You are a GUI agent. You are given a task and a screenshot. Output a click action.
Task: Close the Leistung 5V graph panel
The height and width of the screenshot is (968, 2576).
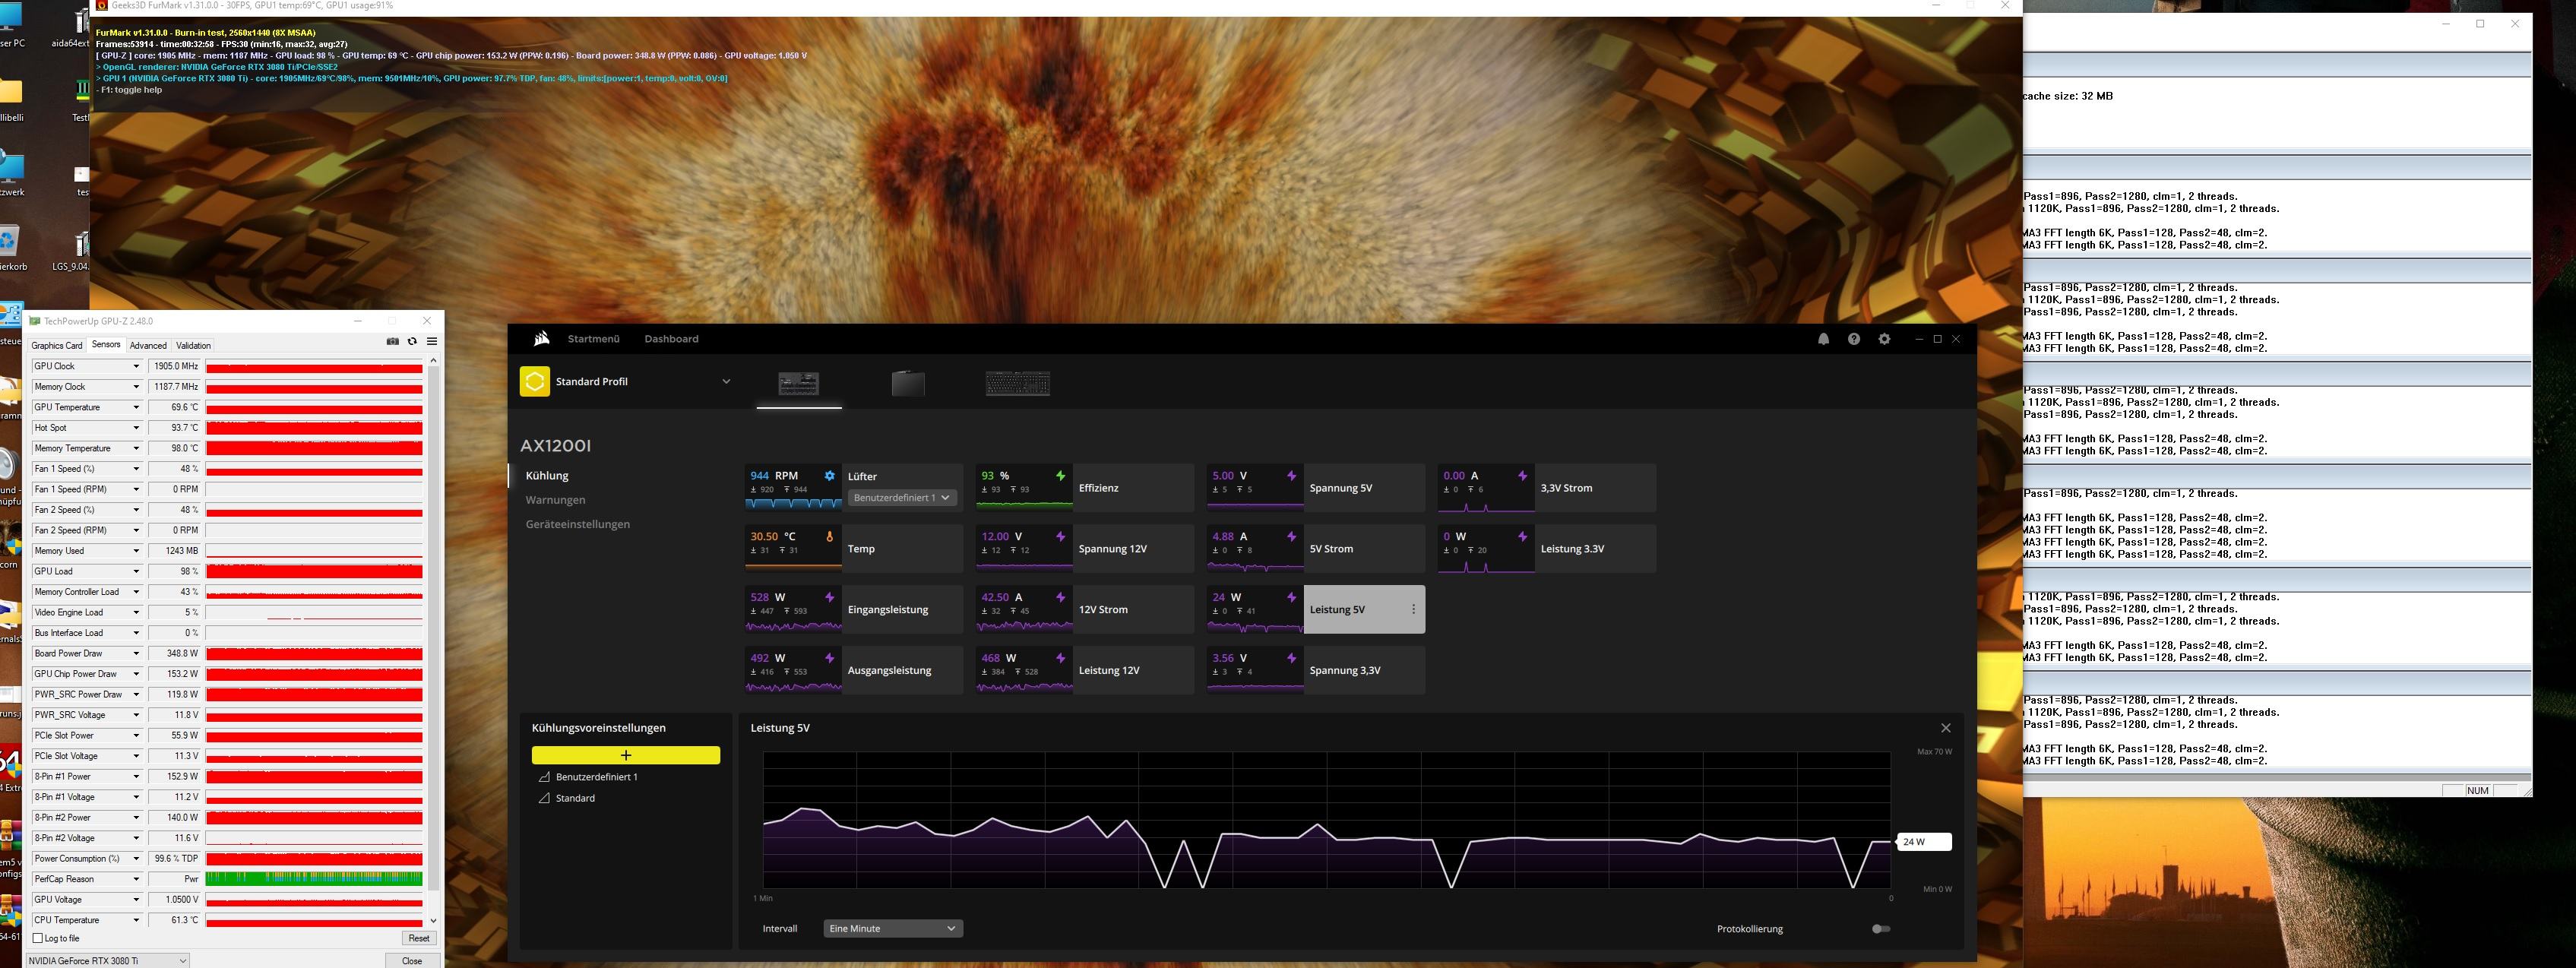[x=1945, y=728]
